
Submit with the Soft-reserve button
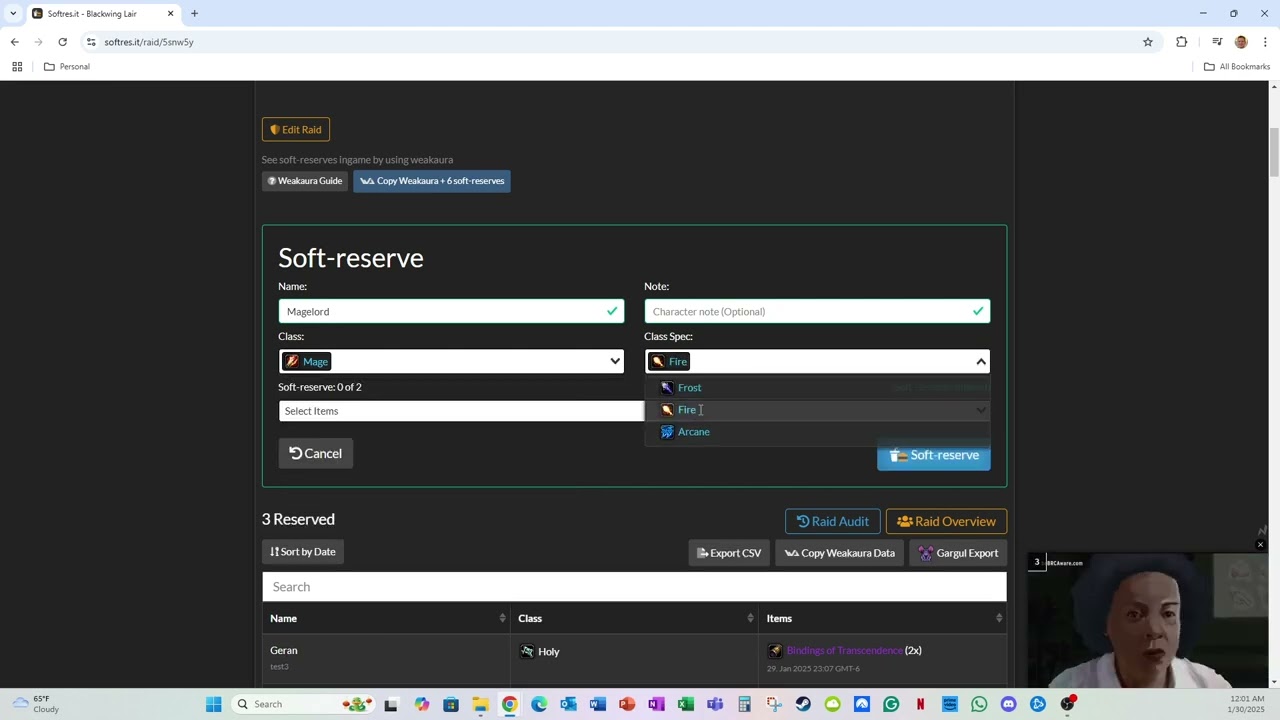click(934, 455)
